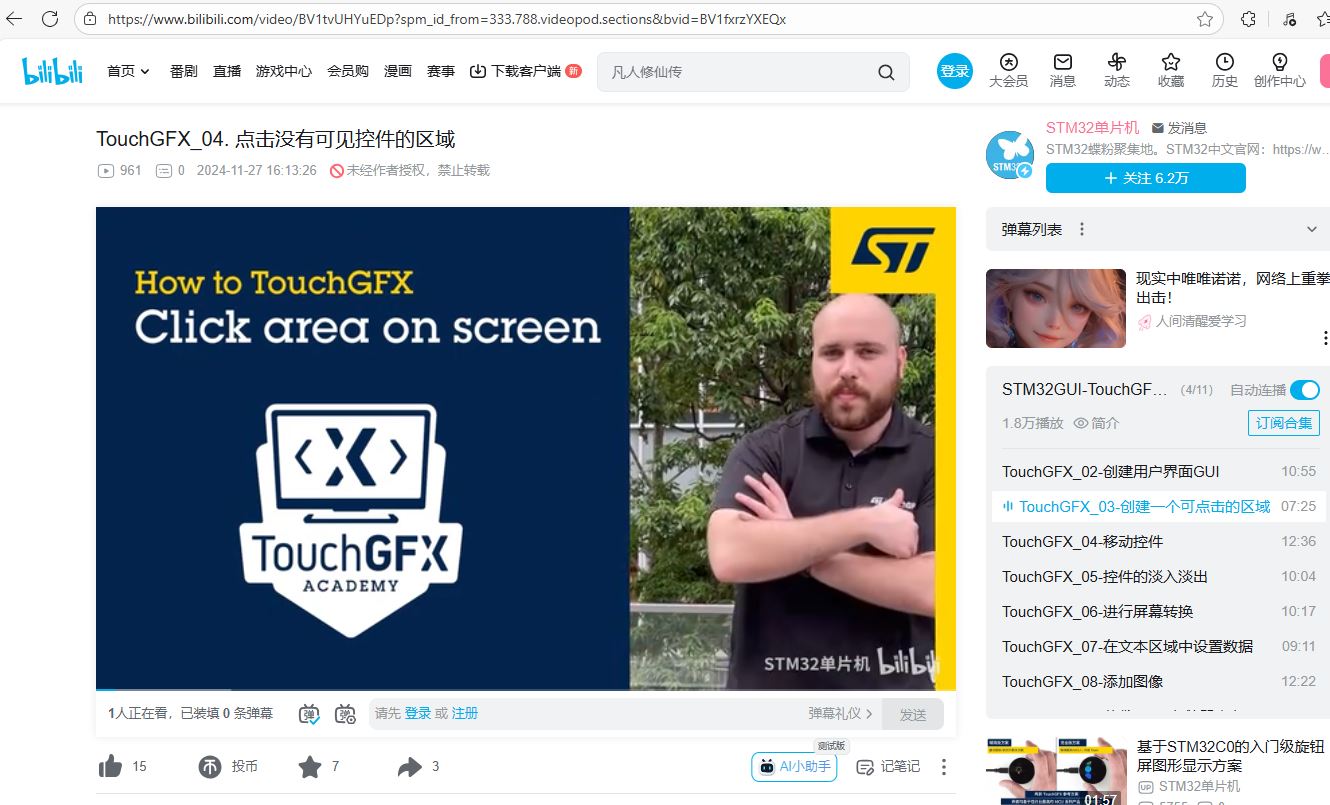Open the 创作中心 lightbulb icon
The image size is (1330, 805).
[1280, 62]
